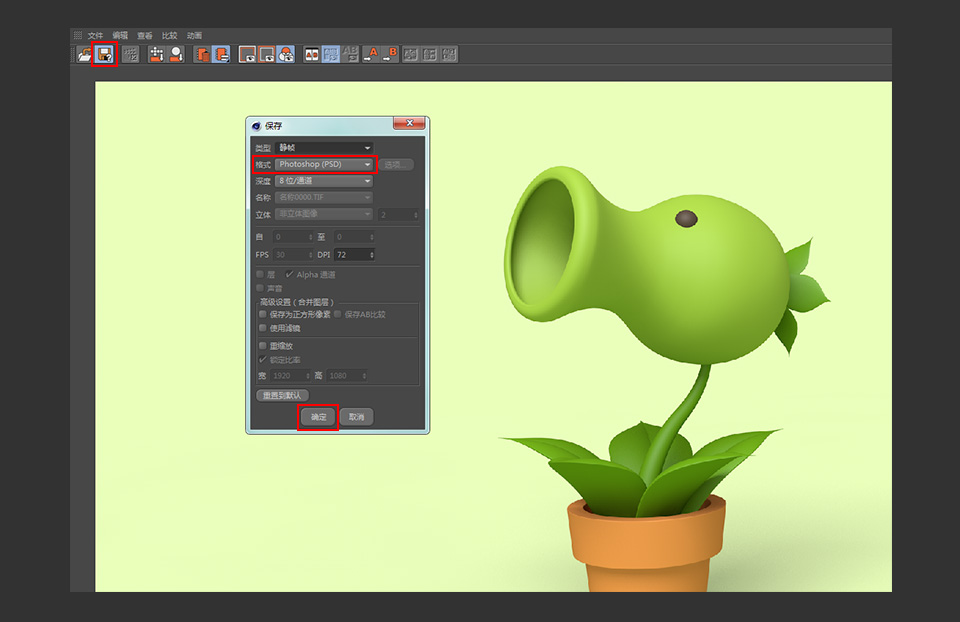Click the Save As floppy disk icon
The width and height of the screenshot is (960, 622).
coord(105,54)
